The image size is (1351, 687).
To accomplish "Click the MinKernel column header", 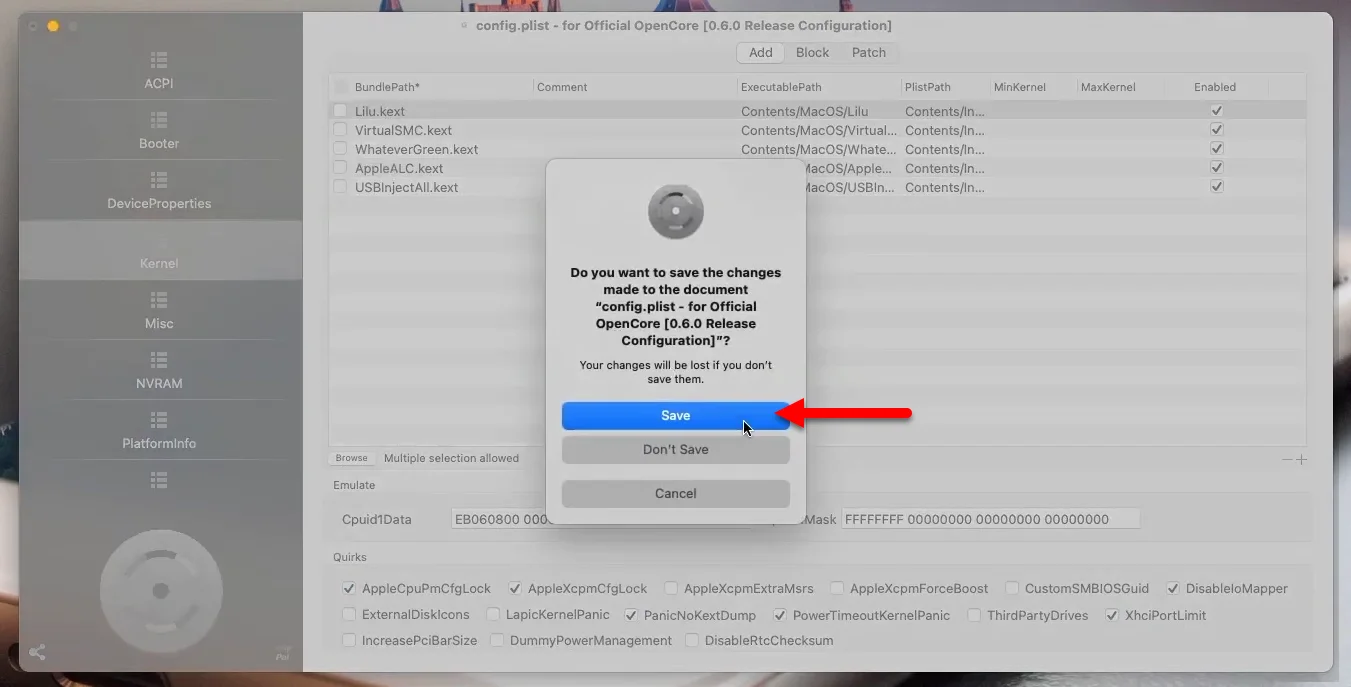I will (x=1020, y=87).
